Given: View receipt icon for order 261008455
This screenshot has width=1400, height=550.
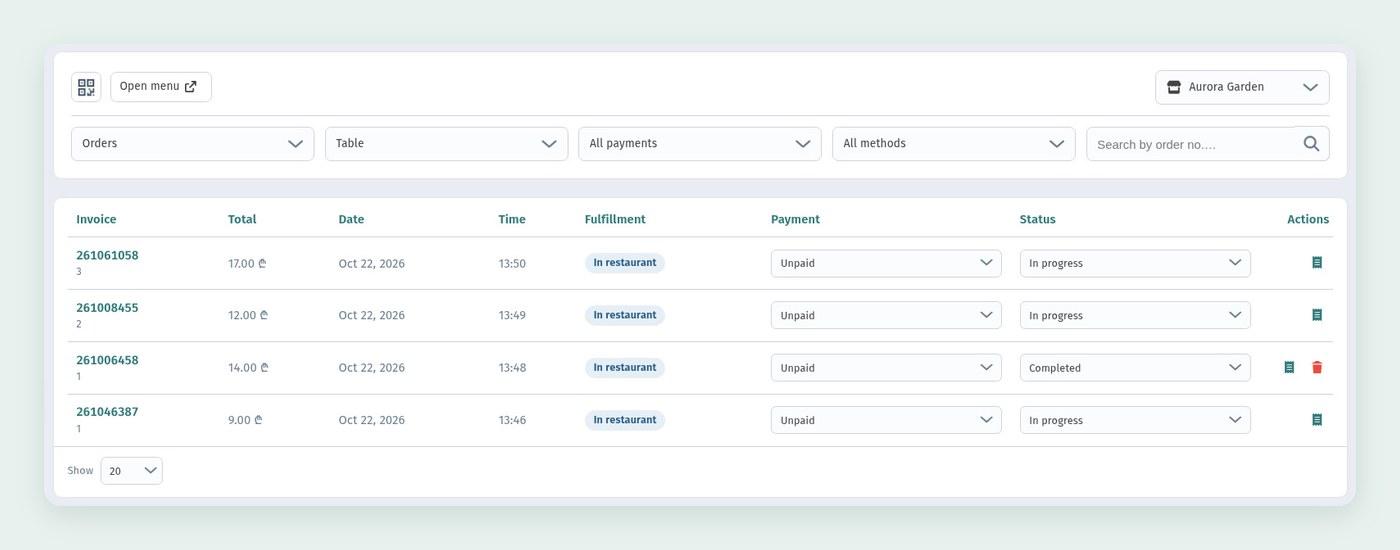Looking at the screenshot, I should click(1317, 315).
